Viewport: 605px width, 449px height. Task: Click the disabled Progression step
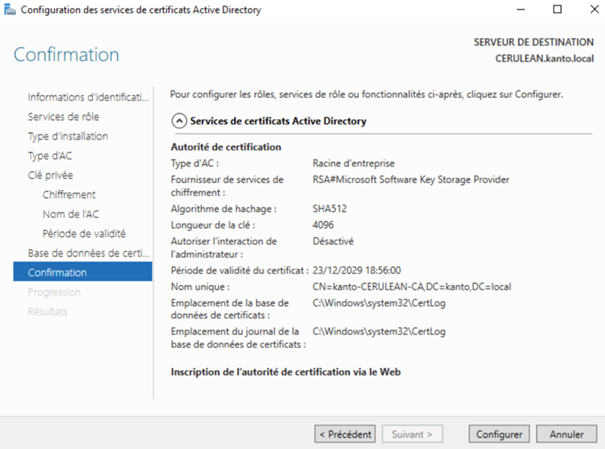coord(54,292)
